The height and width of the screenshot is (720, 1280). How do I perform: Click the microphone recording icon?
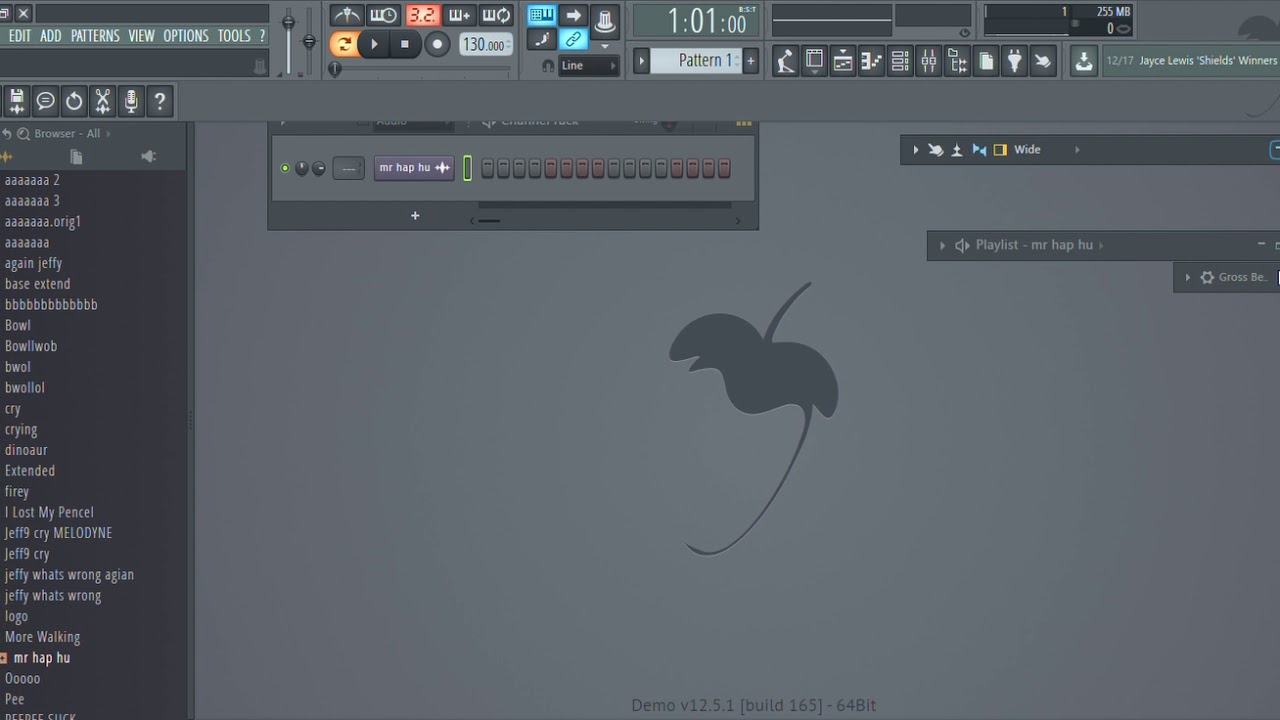coord(131,101)
